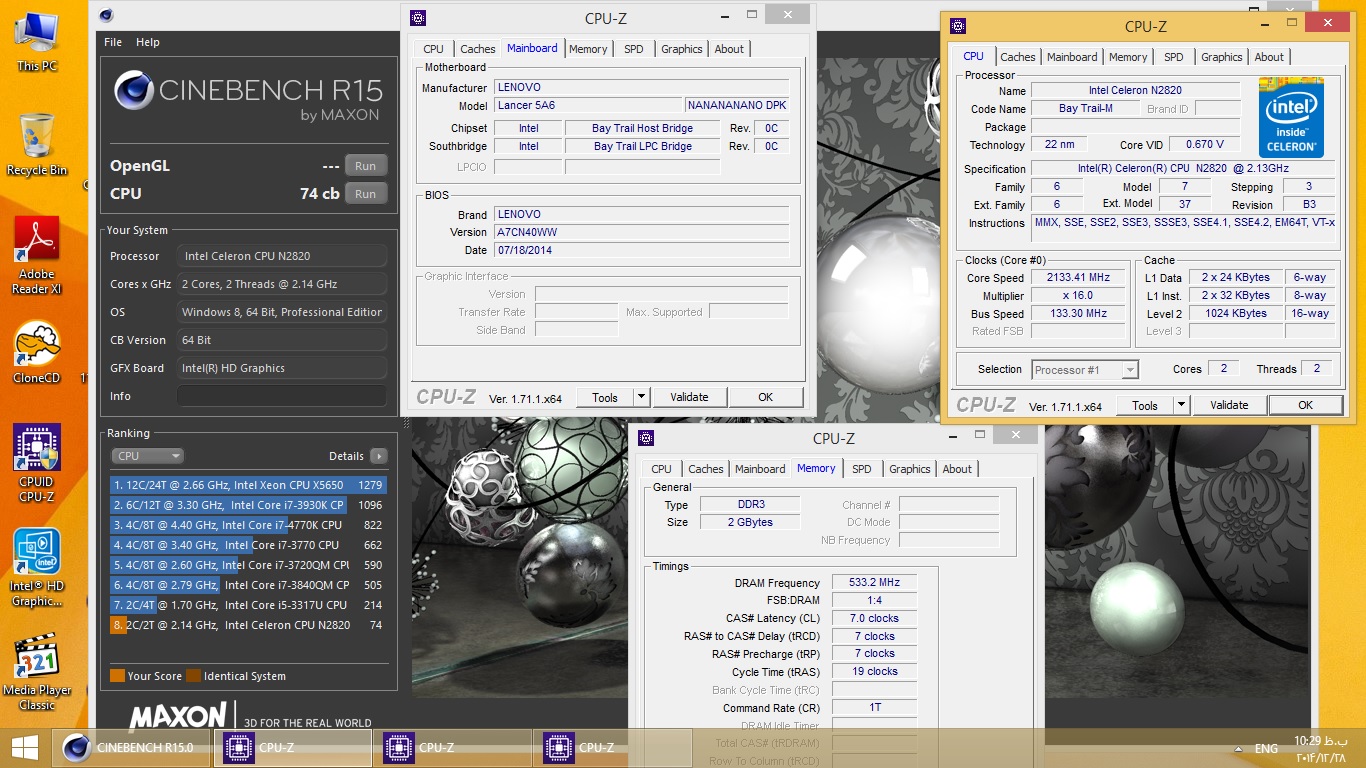Click Validate in CPU window
The height and width of the screenshot is (768, 1366).
[x=1229, y=405]
